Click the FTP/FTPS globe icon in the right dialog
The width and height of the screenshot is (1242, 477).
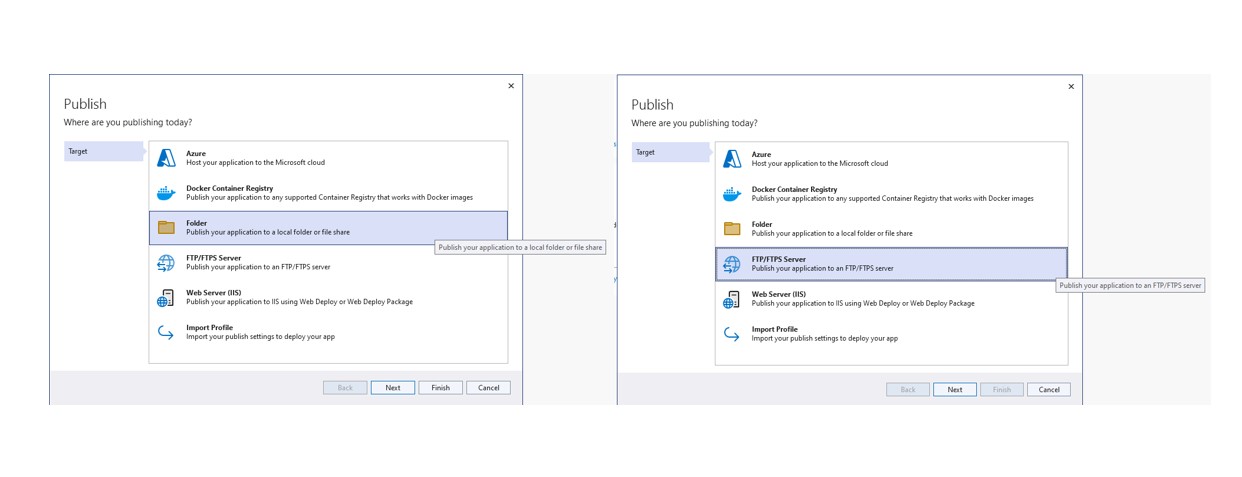pos(732,264)
